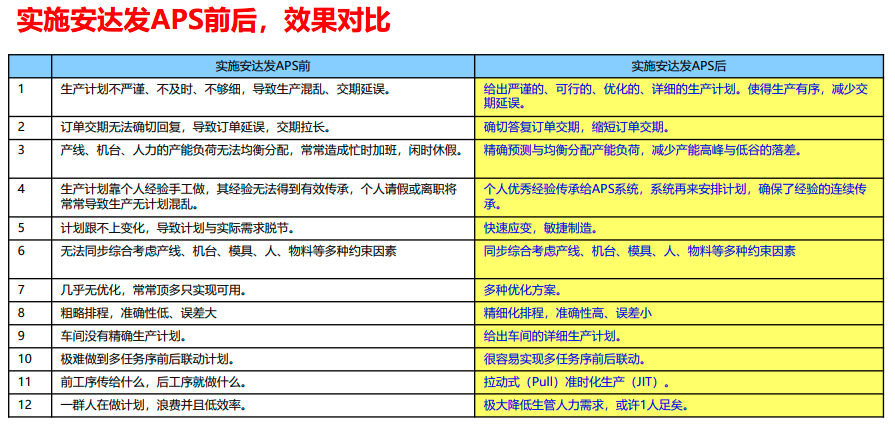Select text 个人优秀经验传承给APS系统
The image size is (895, 432).
tap(562, 189)
